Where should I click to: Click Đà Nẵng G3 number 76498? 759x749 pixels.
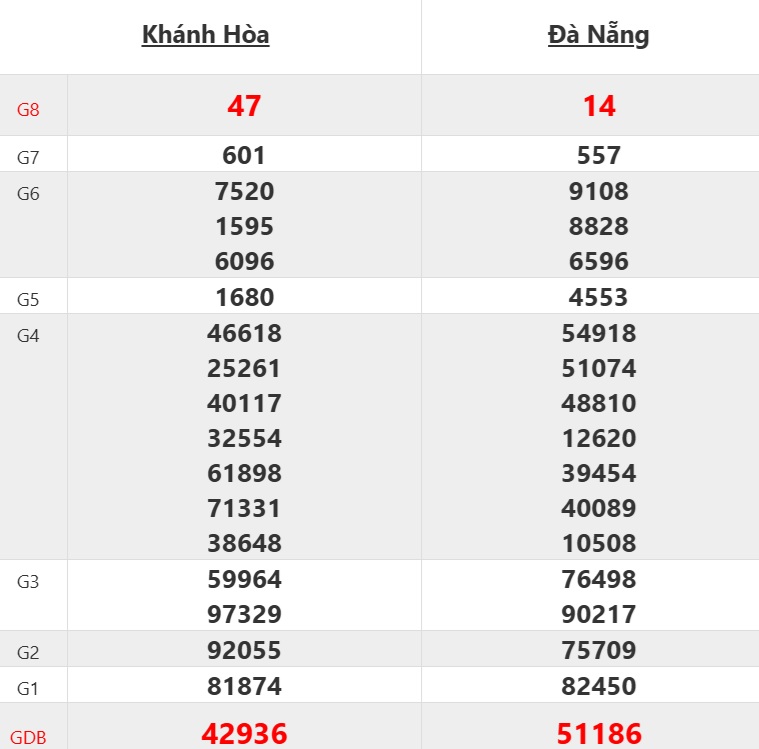(x=599, y=579)
